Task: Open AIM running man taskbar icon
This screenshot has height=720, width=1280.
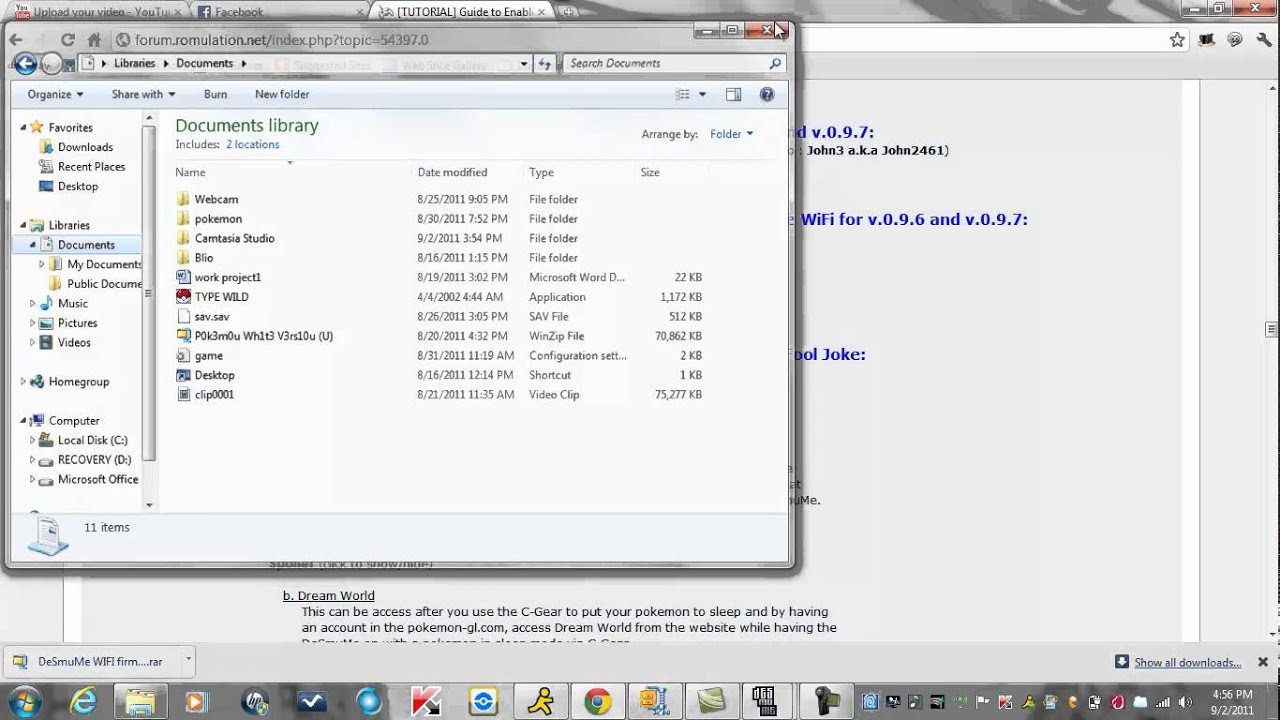Action: (x=541, y=701)
